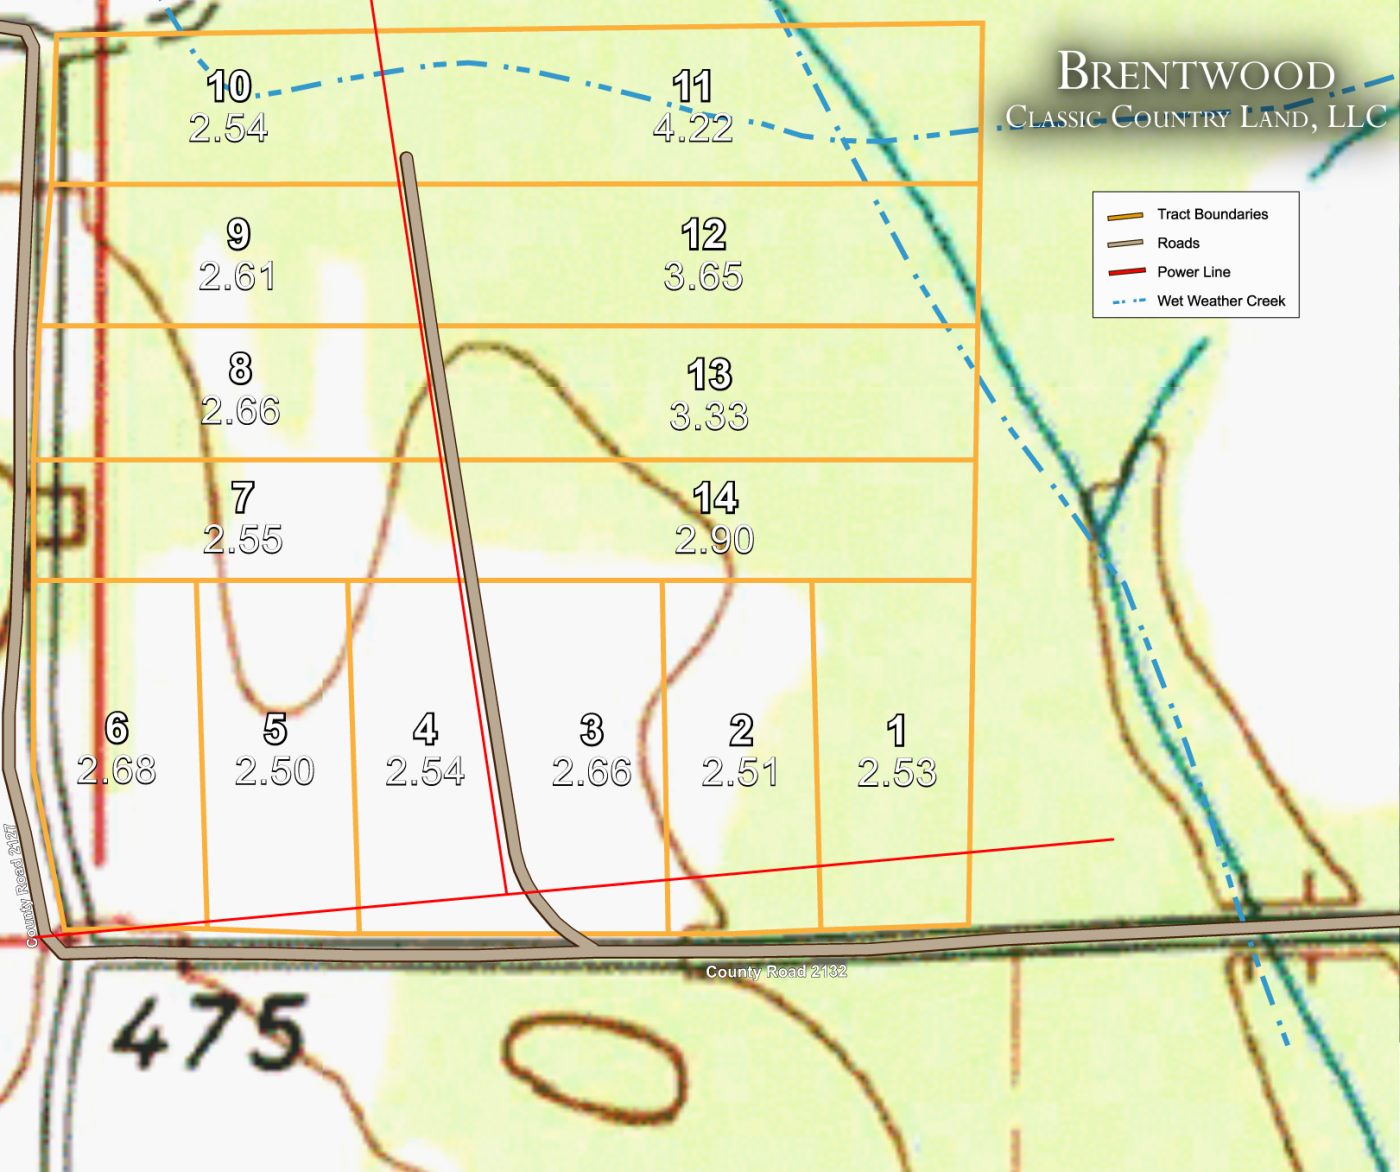Click tract number 6 label
Viewport: 1400px width, 1172px height.
(117, 729)
